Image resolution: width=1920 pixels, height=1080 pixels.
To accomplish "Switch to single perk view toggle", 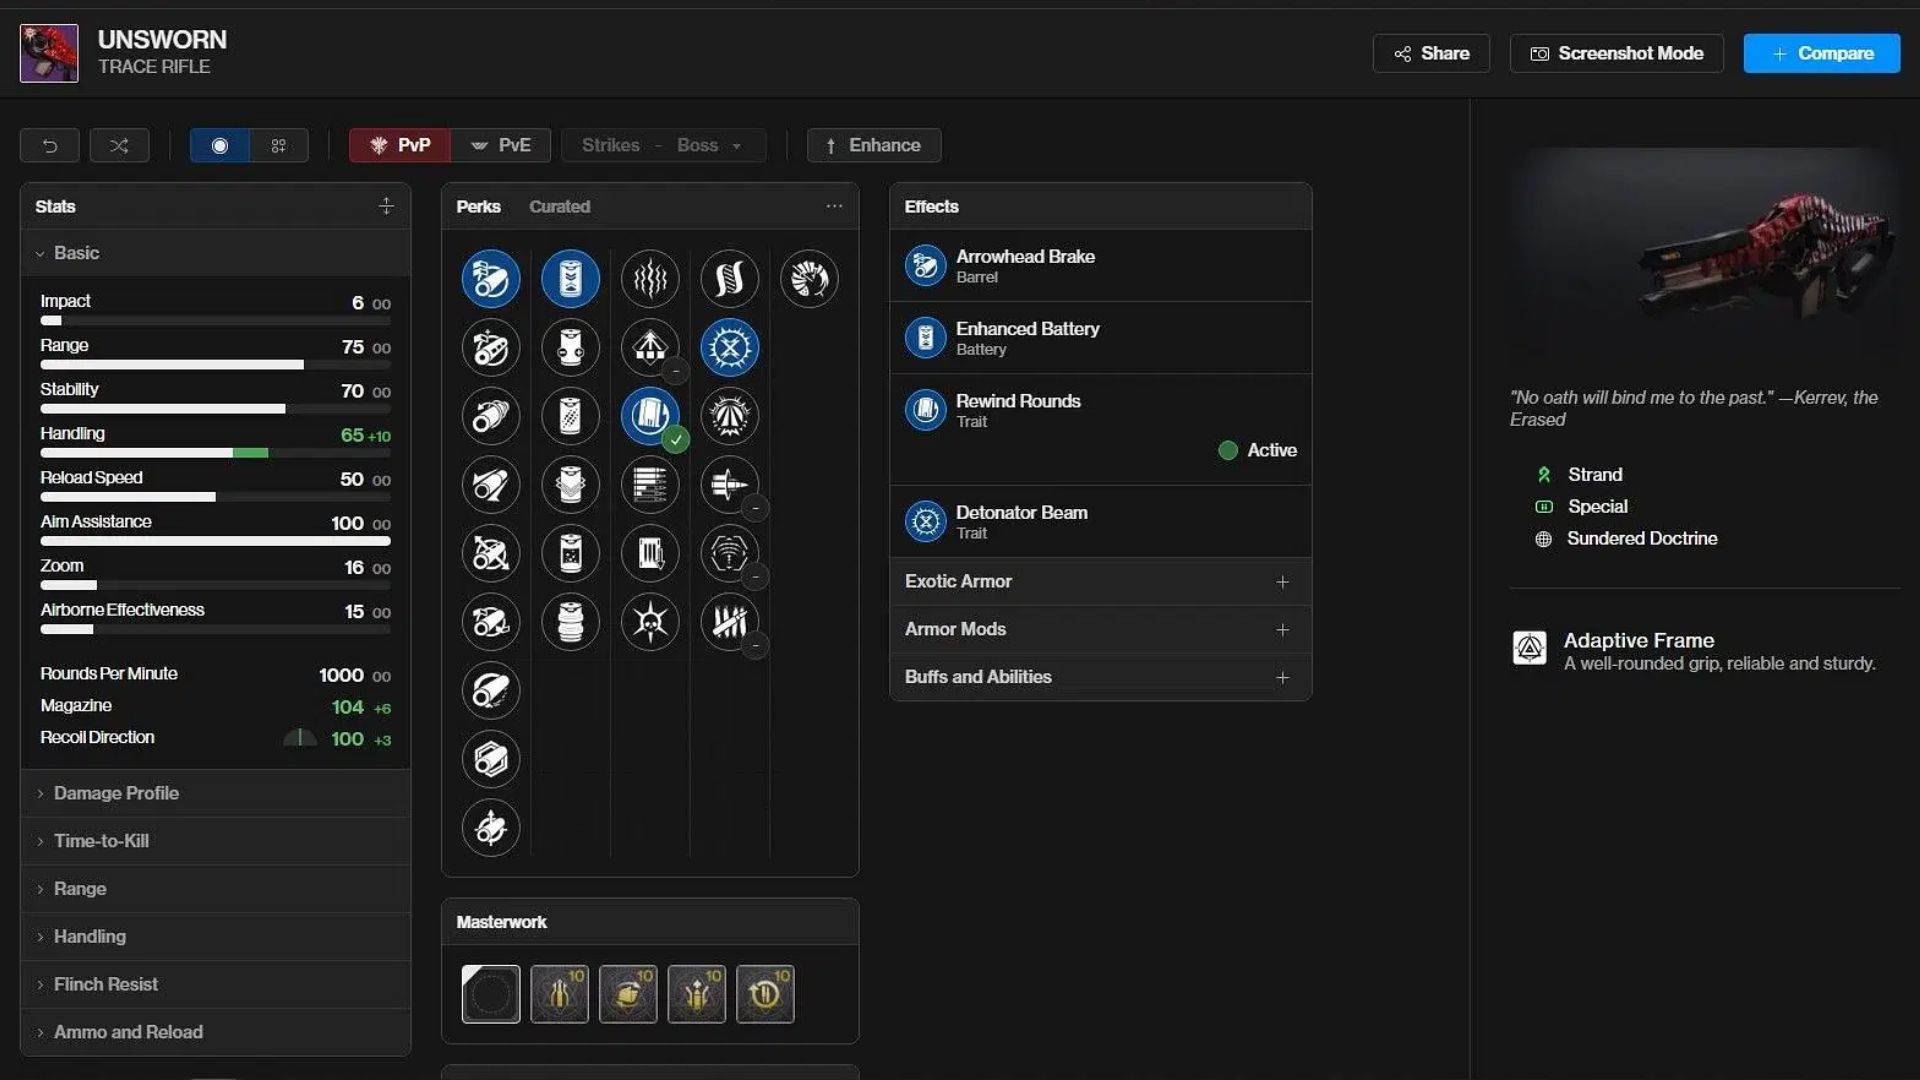I will [219, 146].
